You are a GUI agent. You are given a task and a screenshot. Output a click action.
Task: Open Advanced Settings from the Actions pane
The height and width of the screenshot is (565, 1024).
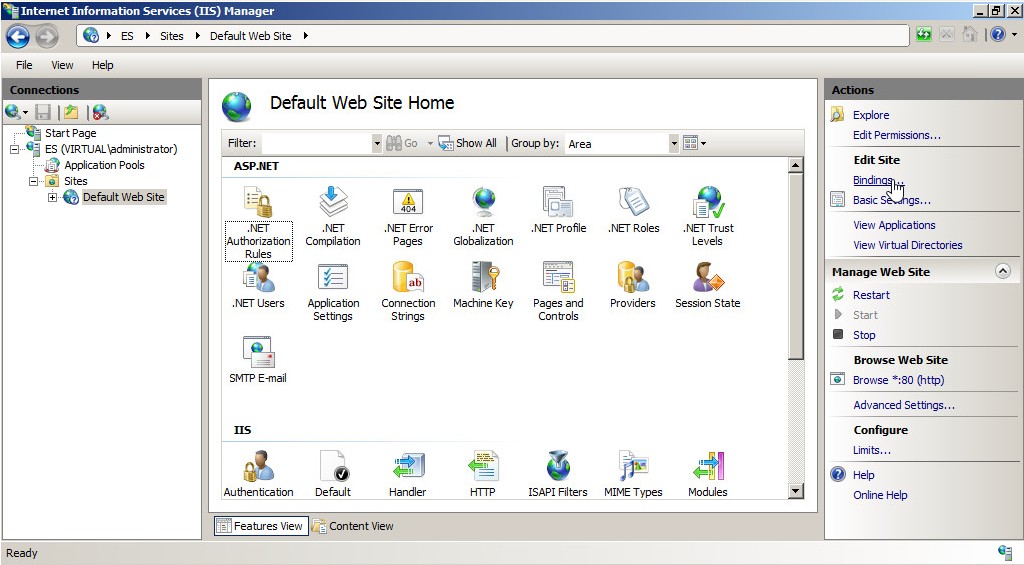(x=903, y=405)
